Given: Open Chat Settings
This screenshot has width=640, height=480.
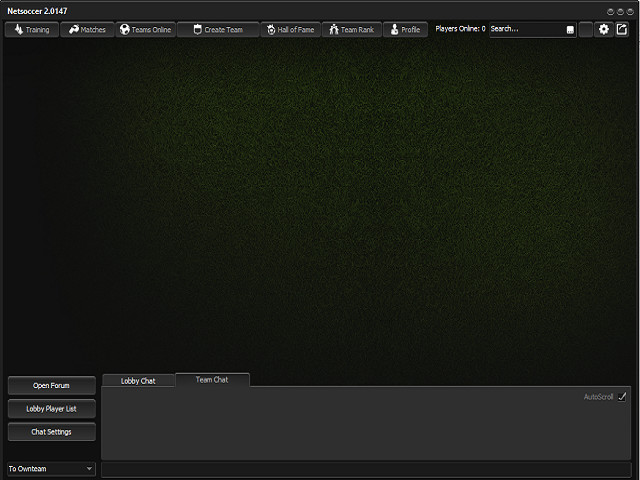Looking at the screenshot, I should (x=52, y=432).
